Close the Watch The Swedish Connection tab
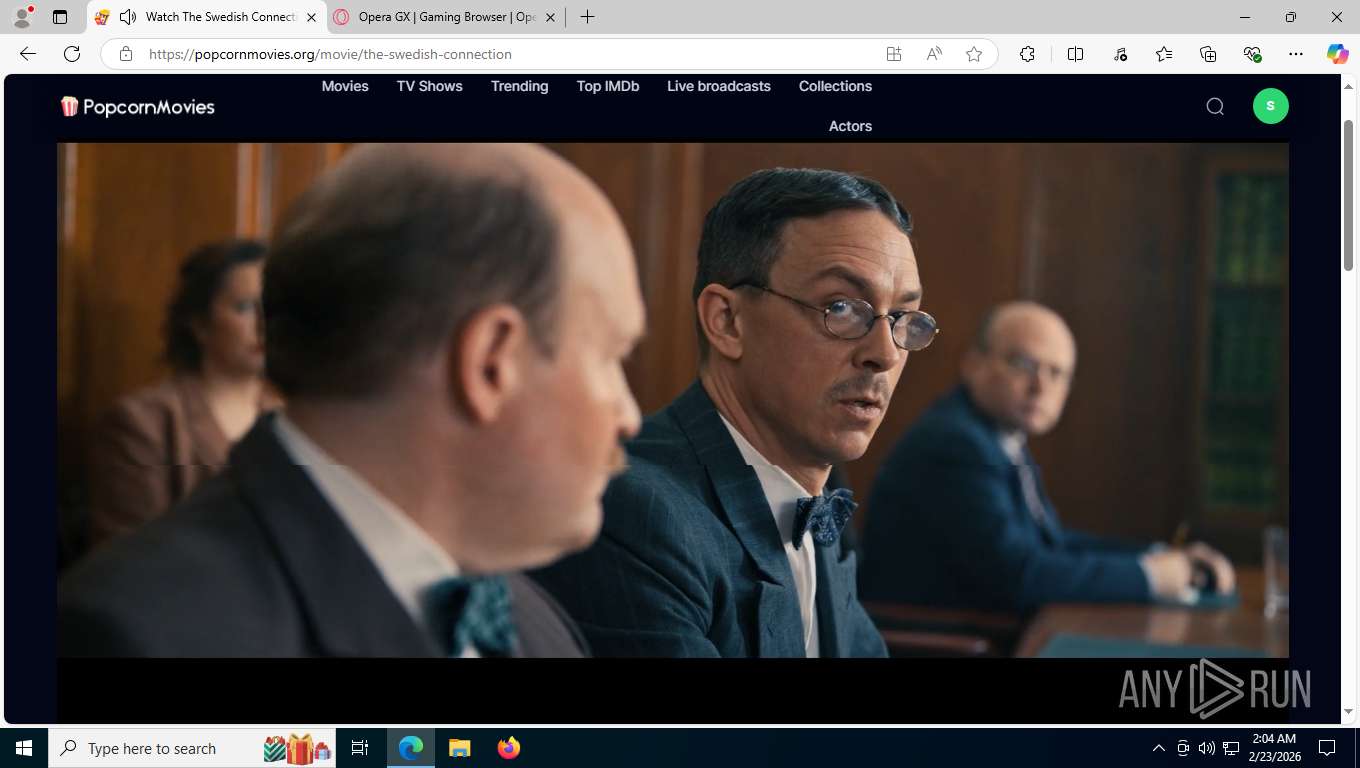1360x768 pixels. (x=311, y=17)
